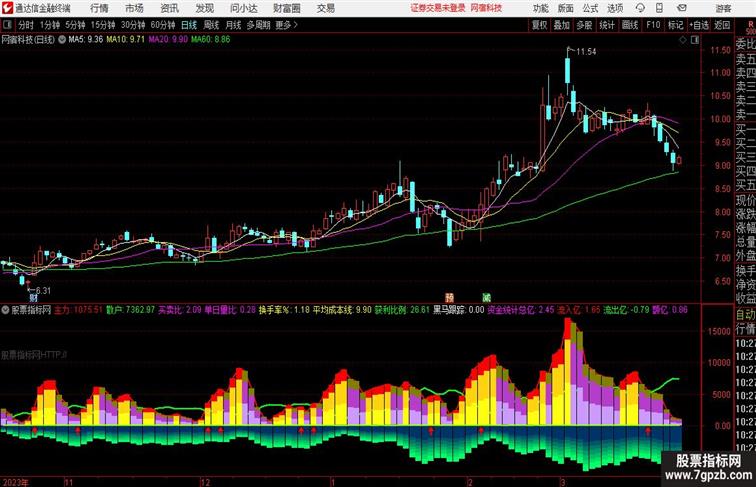Image resolution: width=756 pixels, height=487 pixels.
Task: Switch to the 15分钟 period tab
Action: [x=103, y=25]
